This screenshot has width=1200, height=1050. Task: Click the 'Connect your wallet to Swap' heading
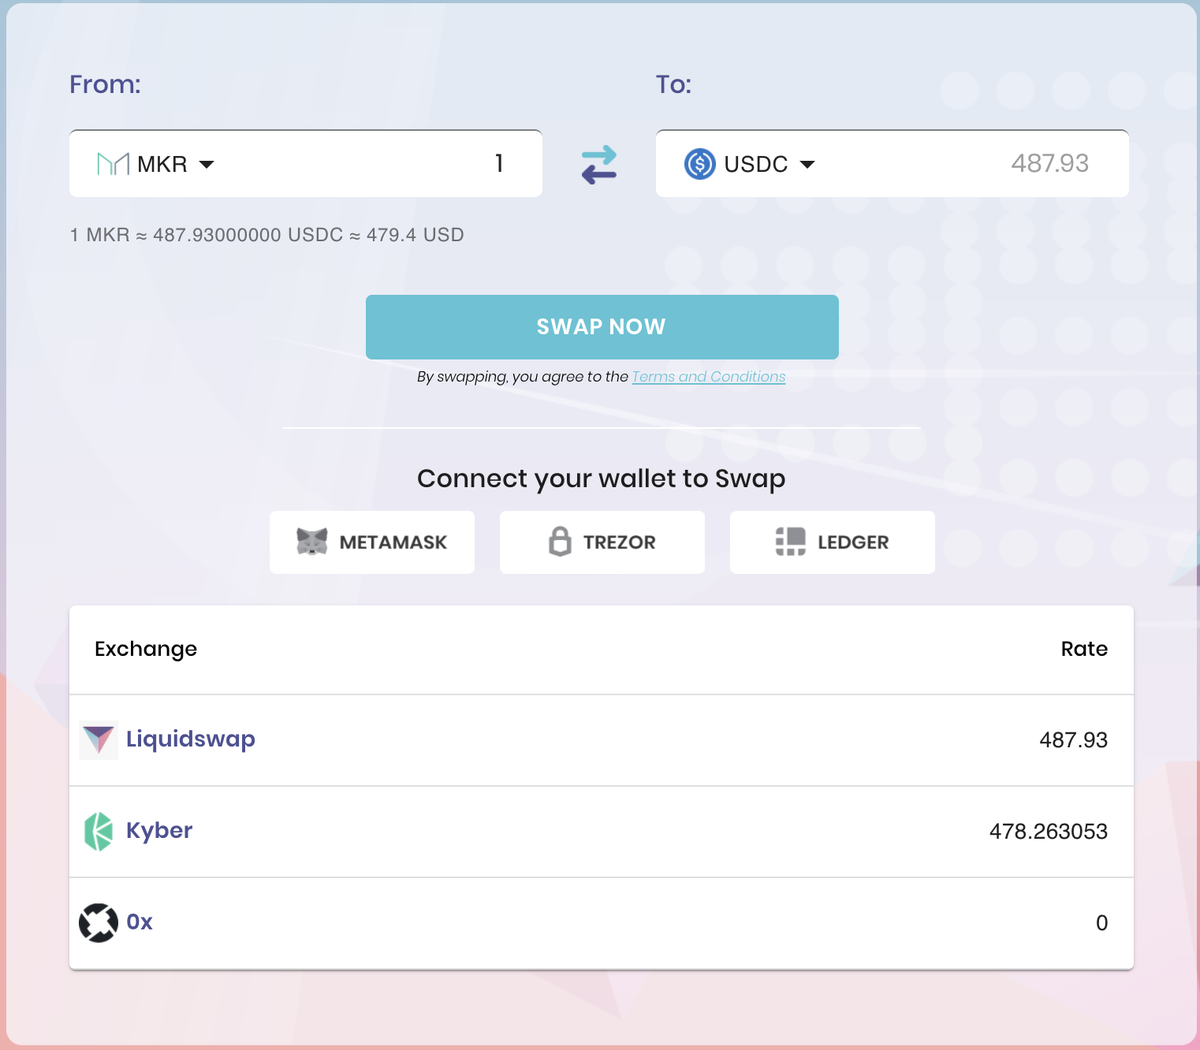[601, 479]
